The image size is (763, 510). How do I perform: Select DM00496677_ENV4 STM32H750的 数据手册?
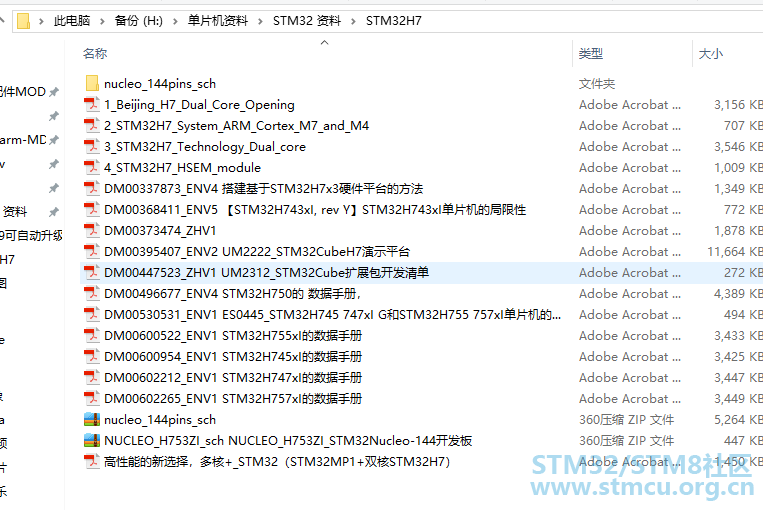233,293
